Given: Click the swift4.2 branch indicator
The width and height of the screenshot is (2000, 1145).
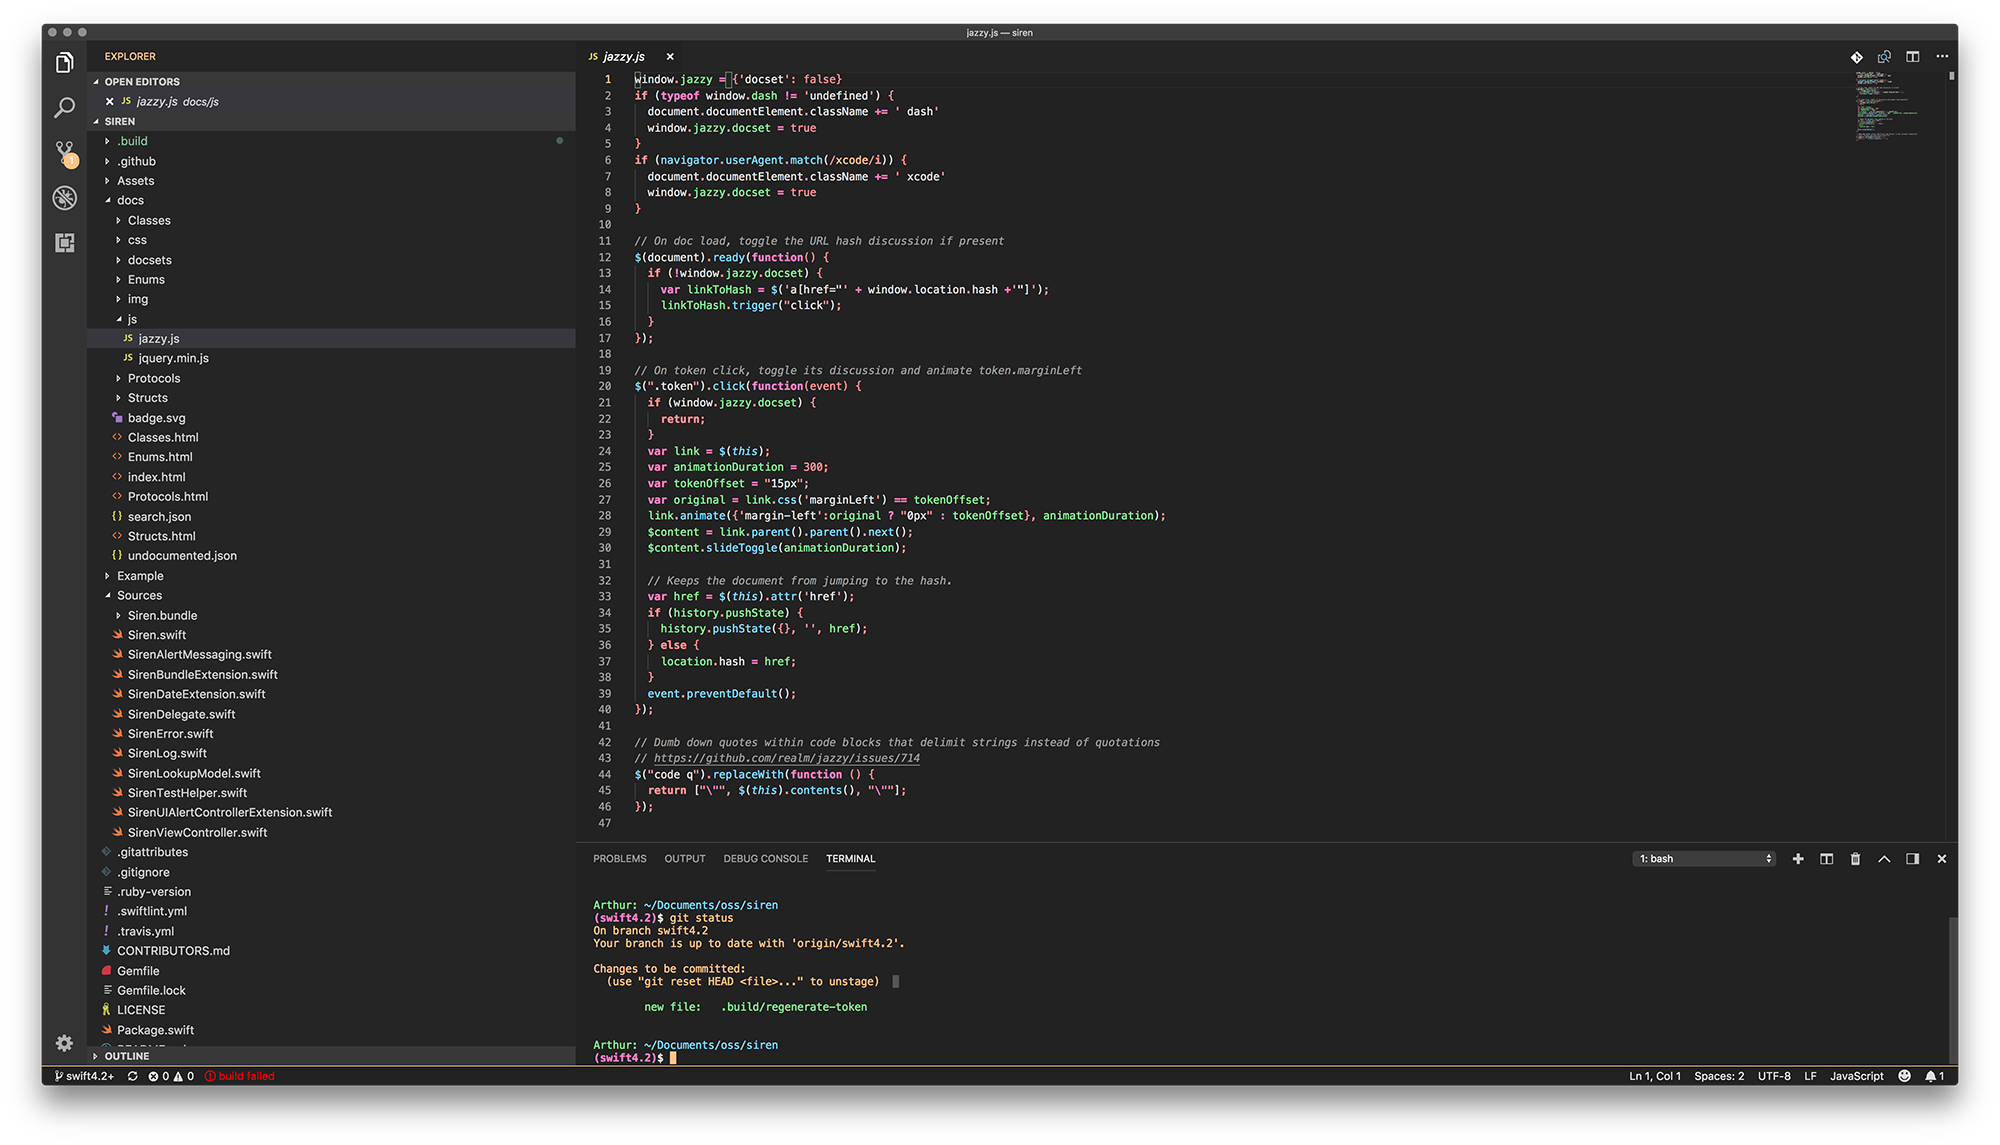Looking at the screenshot, I should click(x=85, y=1077).
